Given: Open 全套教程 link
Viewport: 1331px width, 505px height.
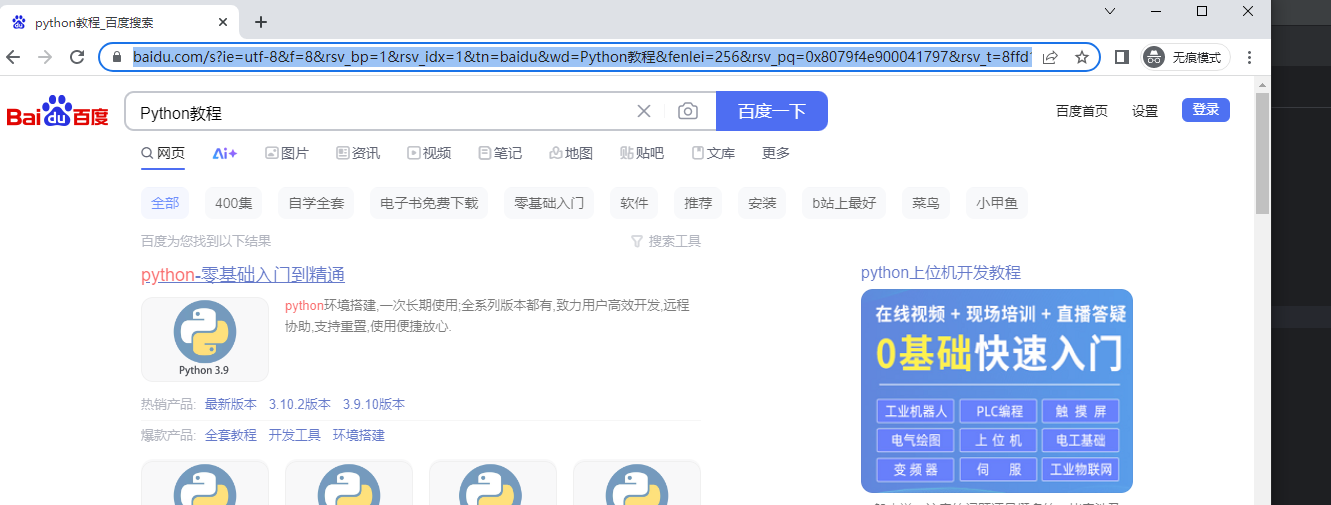Looking at the screenshot, I should pyautogui.click(x=231, y=435).
